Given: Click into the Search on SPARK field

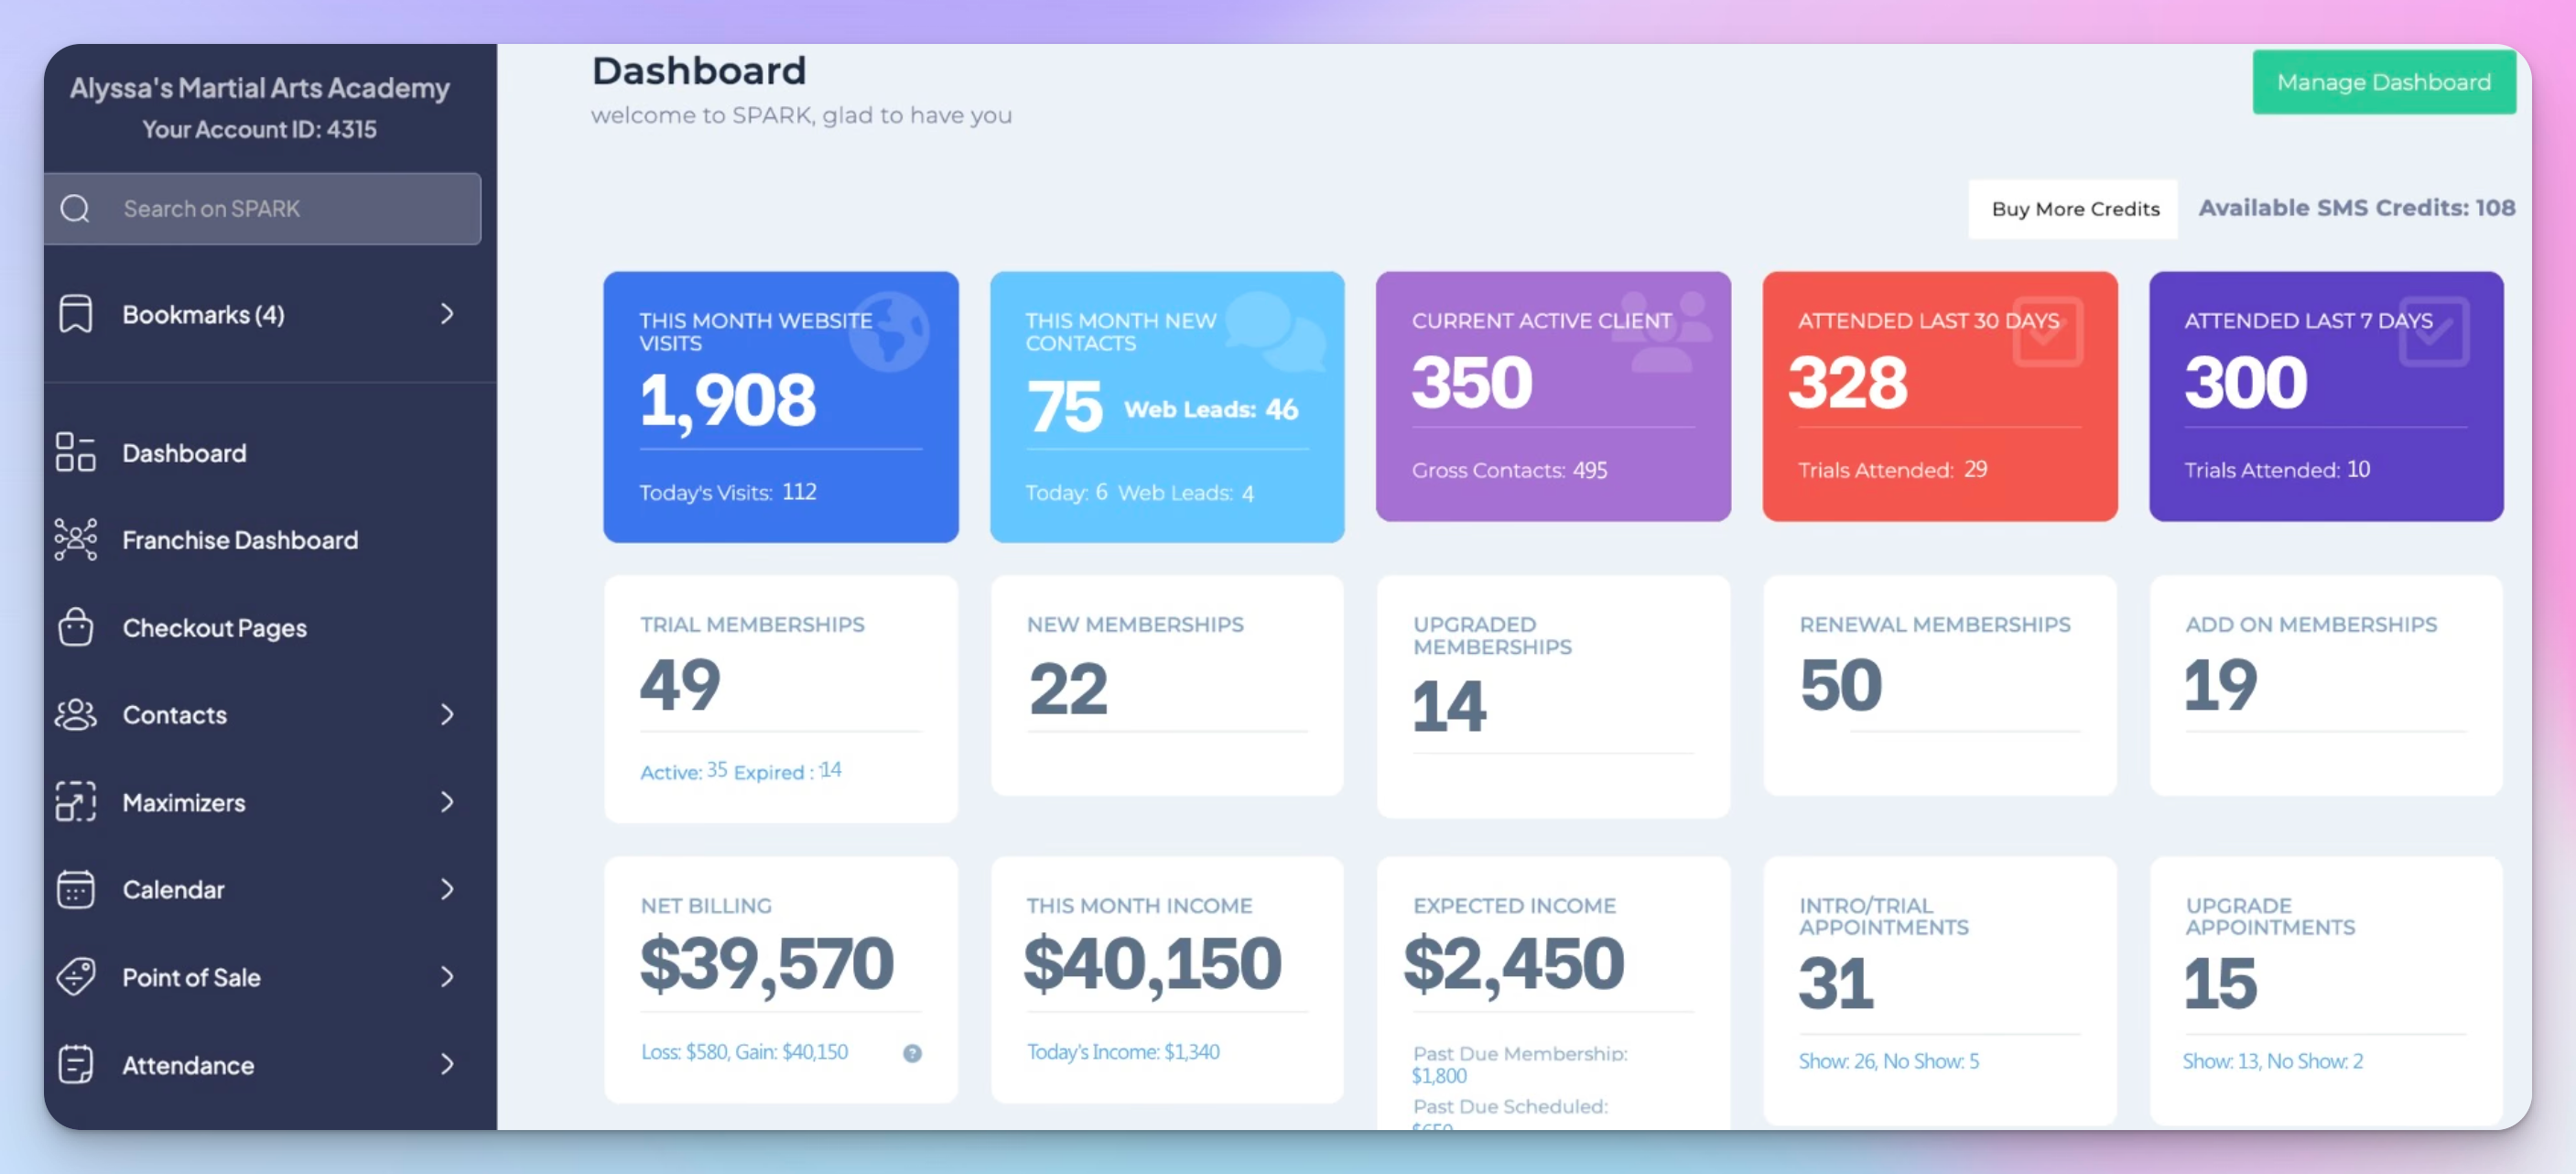Looking at the screenshot, I should point(263,209).
